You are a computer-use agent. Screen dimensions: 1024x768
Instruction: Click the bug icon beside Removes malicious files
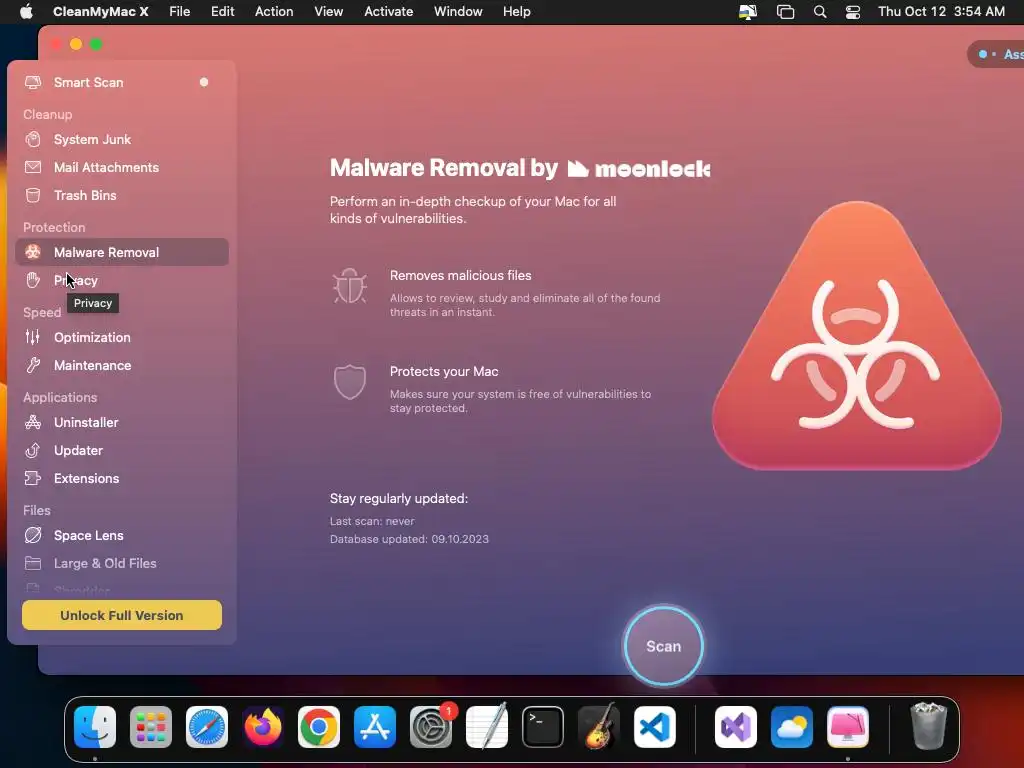(x=350, y=286)
